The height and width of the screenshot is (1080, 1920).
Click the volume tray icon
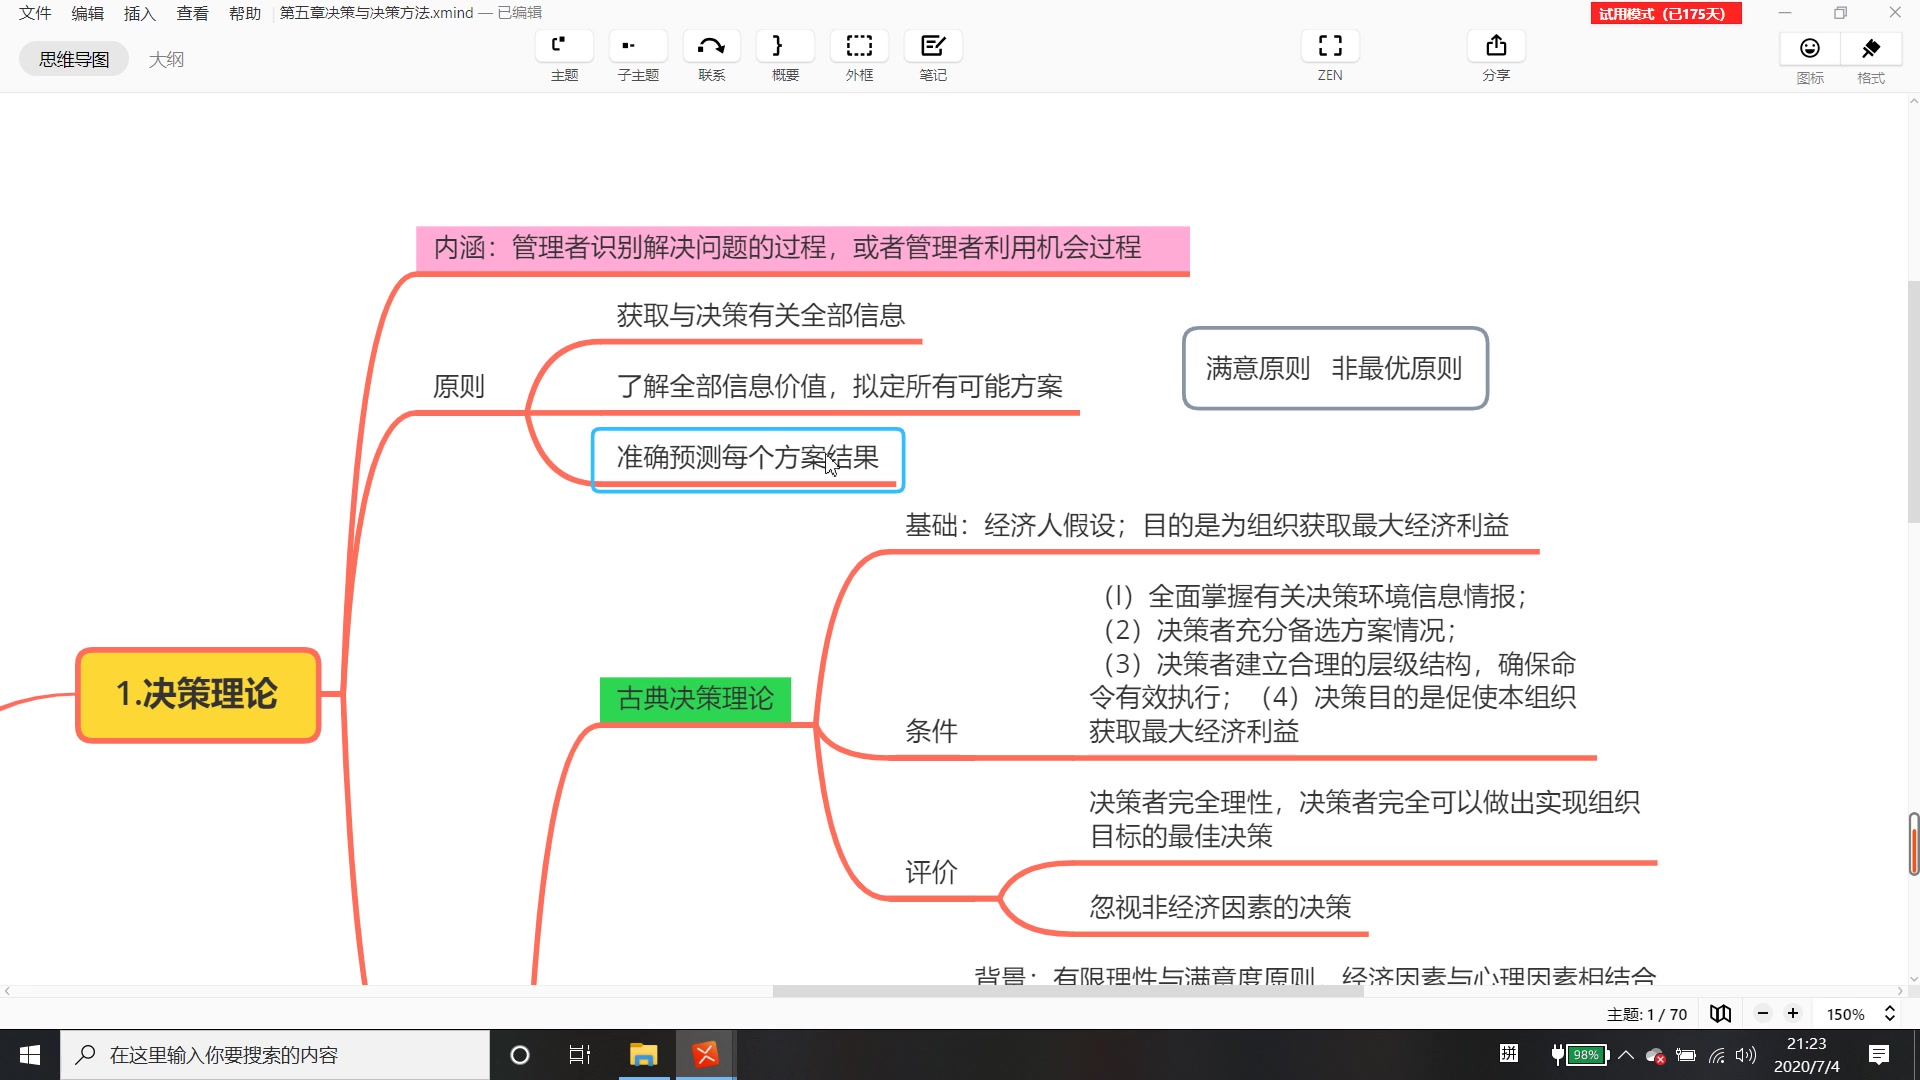point(1746,1055)
